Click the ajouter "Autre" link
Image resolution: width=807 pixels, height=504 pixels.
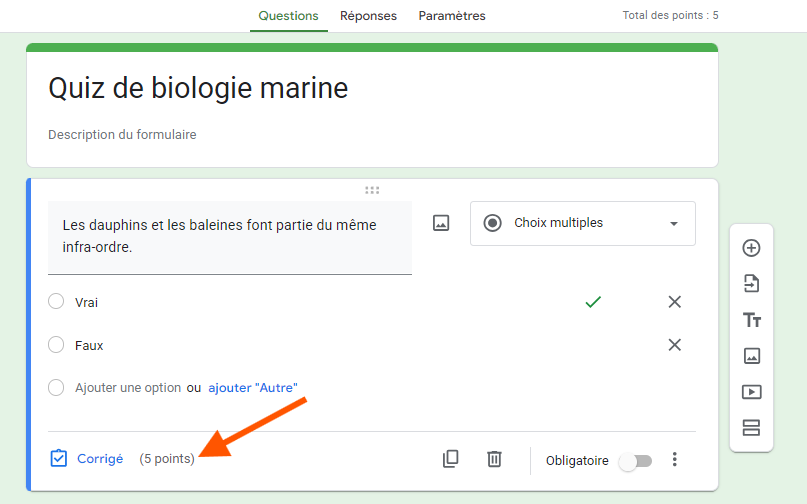[253, 388]
